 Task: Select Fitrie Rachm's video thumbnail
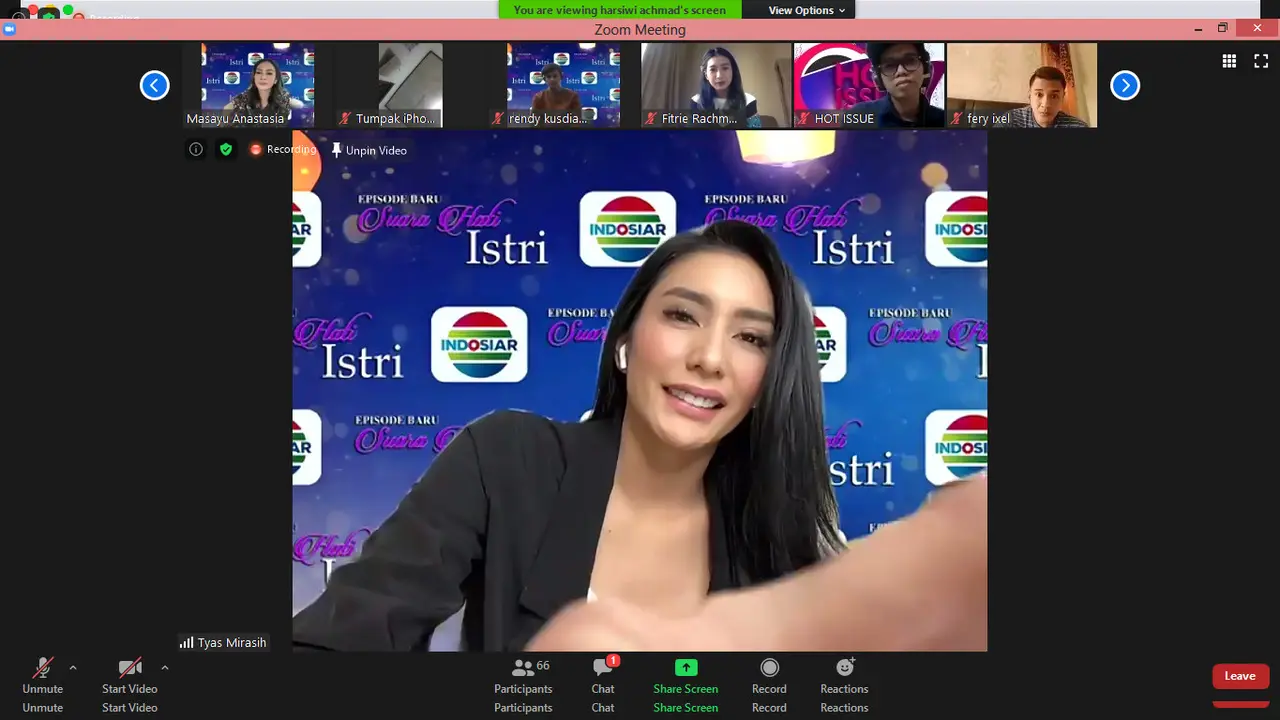click(x=716, y=85)
